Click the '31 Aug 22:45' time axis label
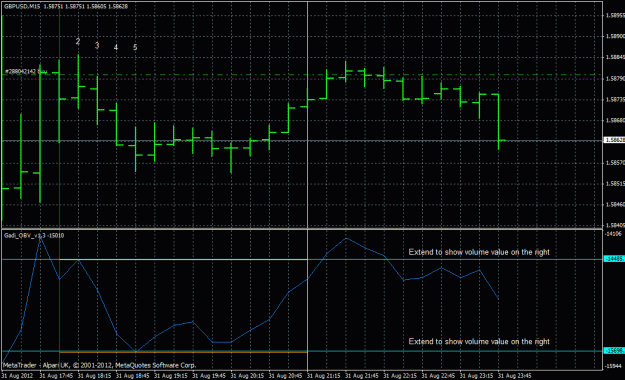This screenshot has width=625, height=380. [439, 376]
